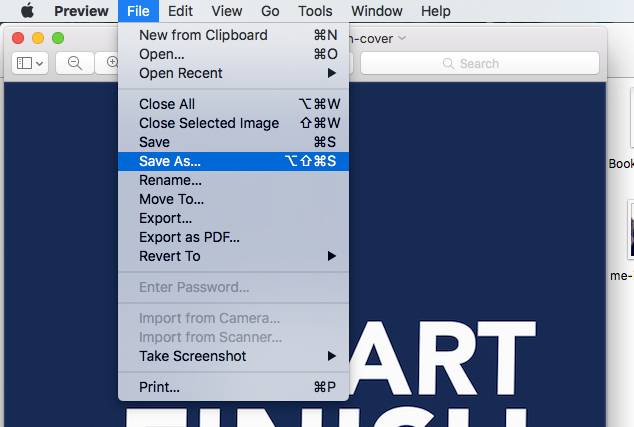
Task: Open the Help menu
Action: [435, 11]
